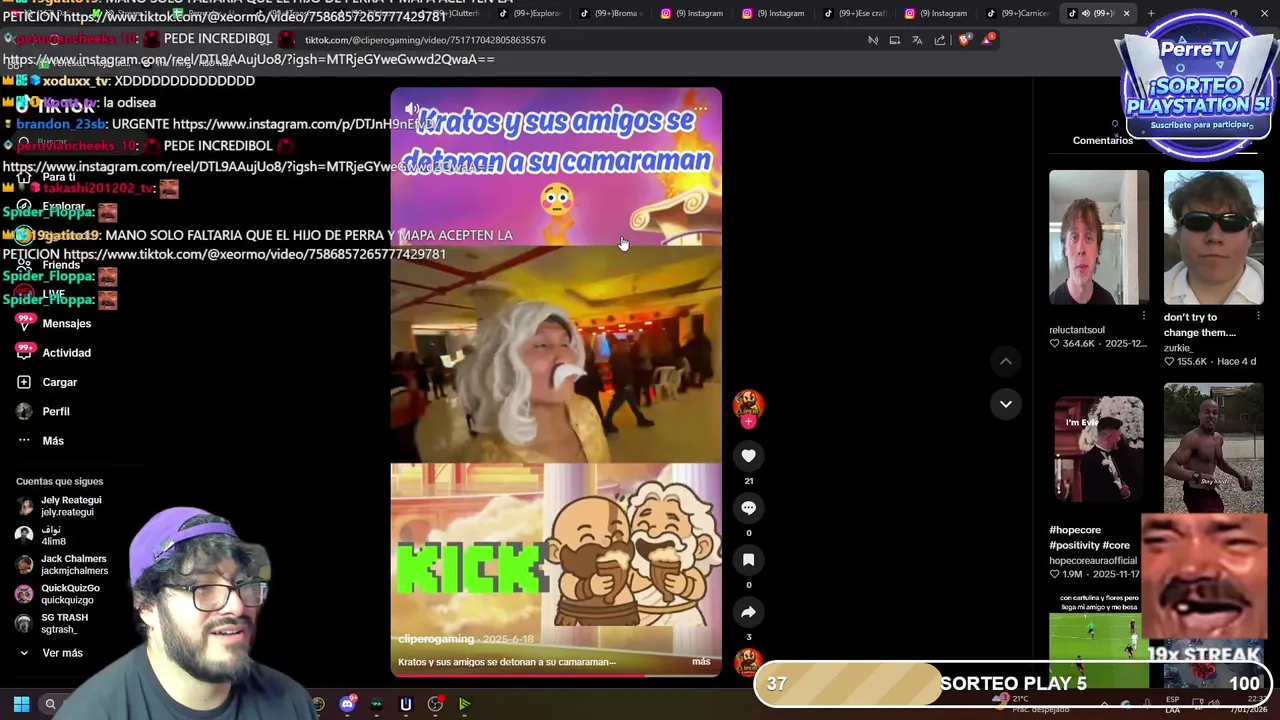This screenshot has height=720, width=1280.
Task: Open Discord from the taskbar
Action: pyautogui.click(x=347, y=704)
